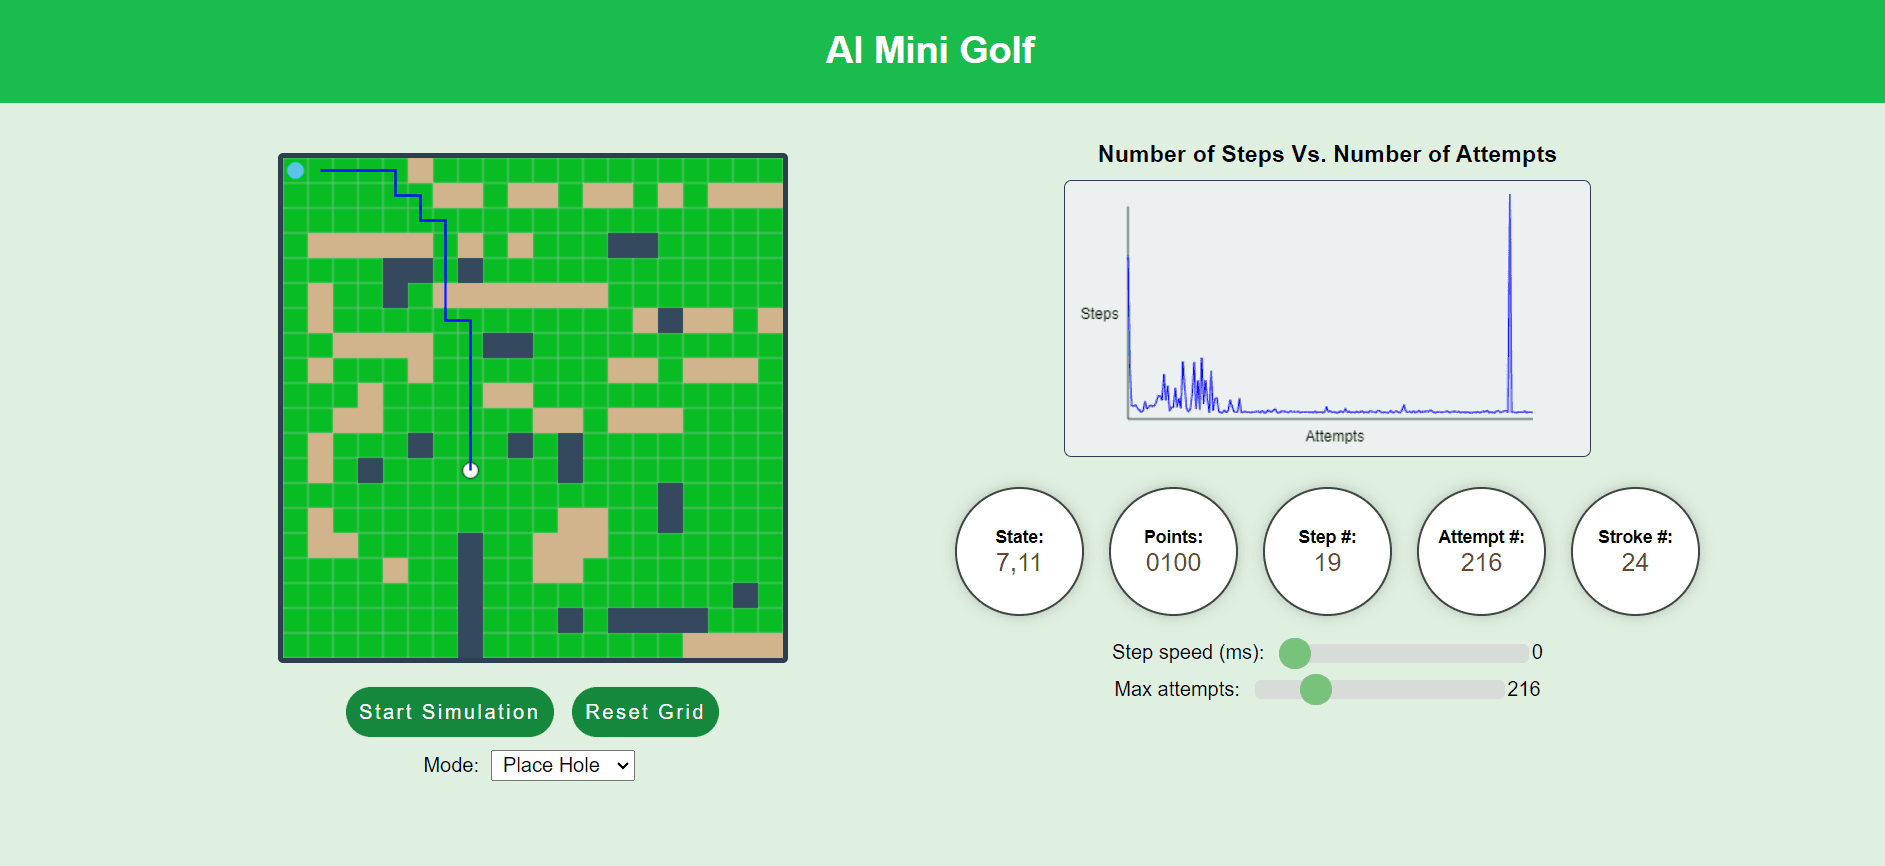Click the tall dark wall column at grid bottom
Viewport: 1885px width, 866px height.
pos(471,595)
